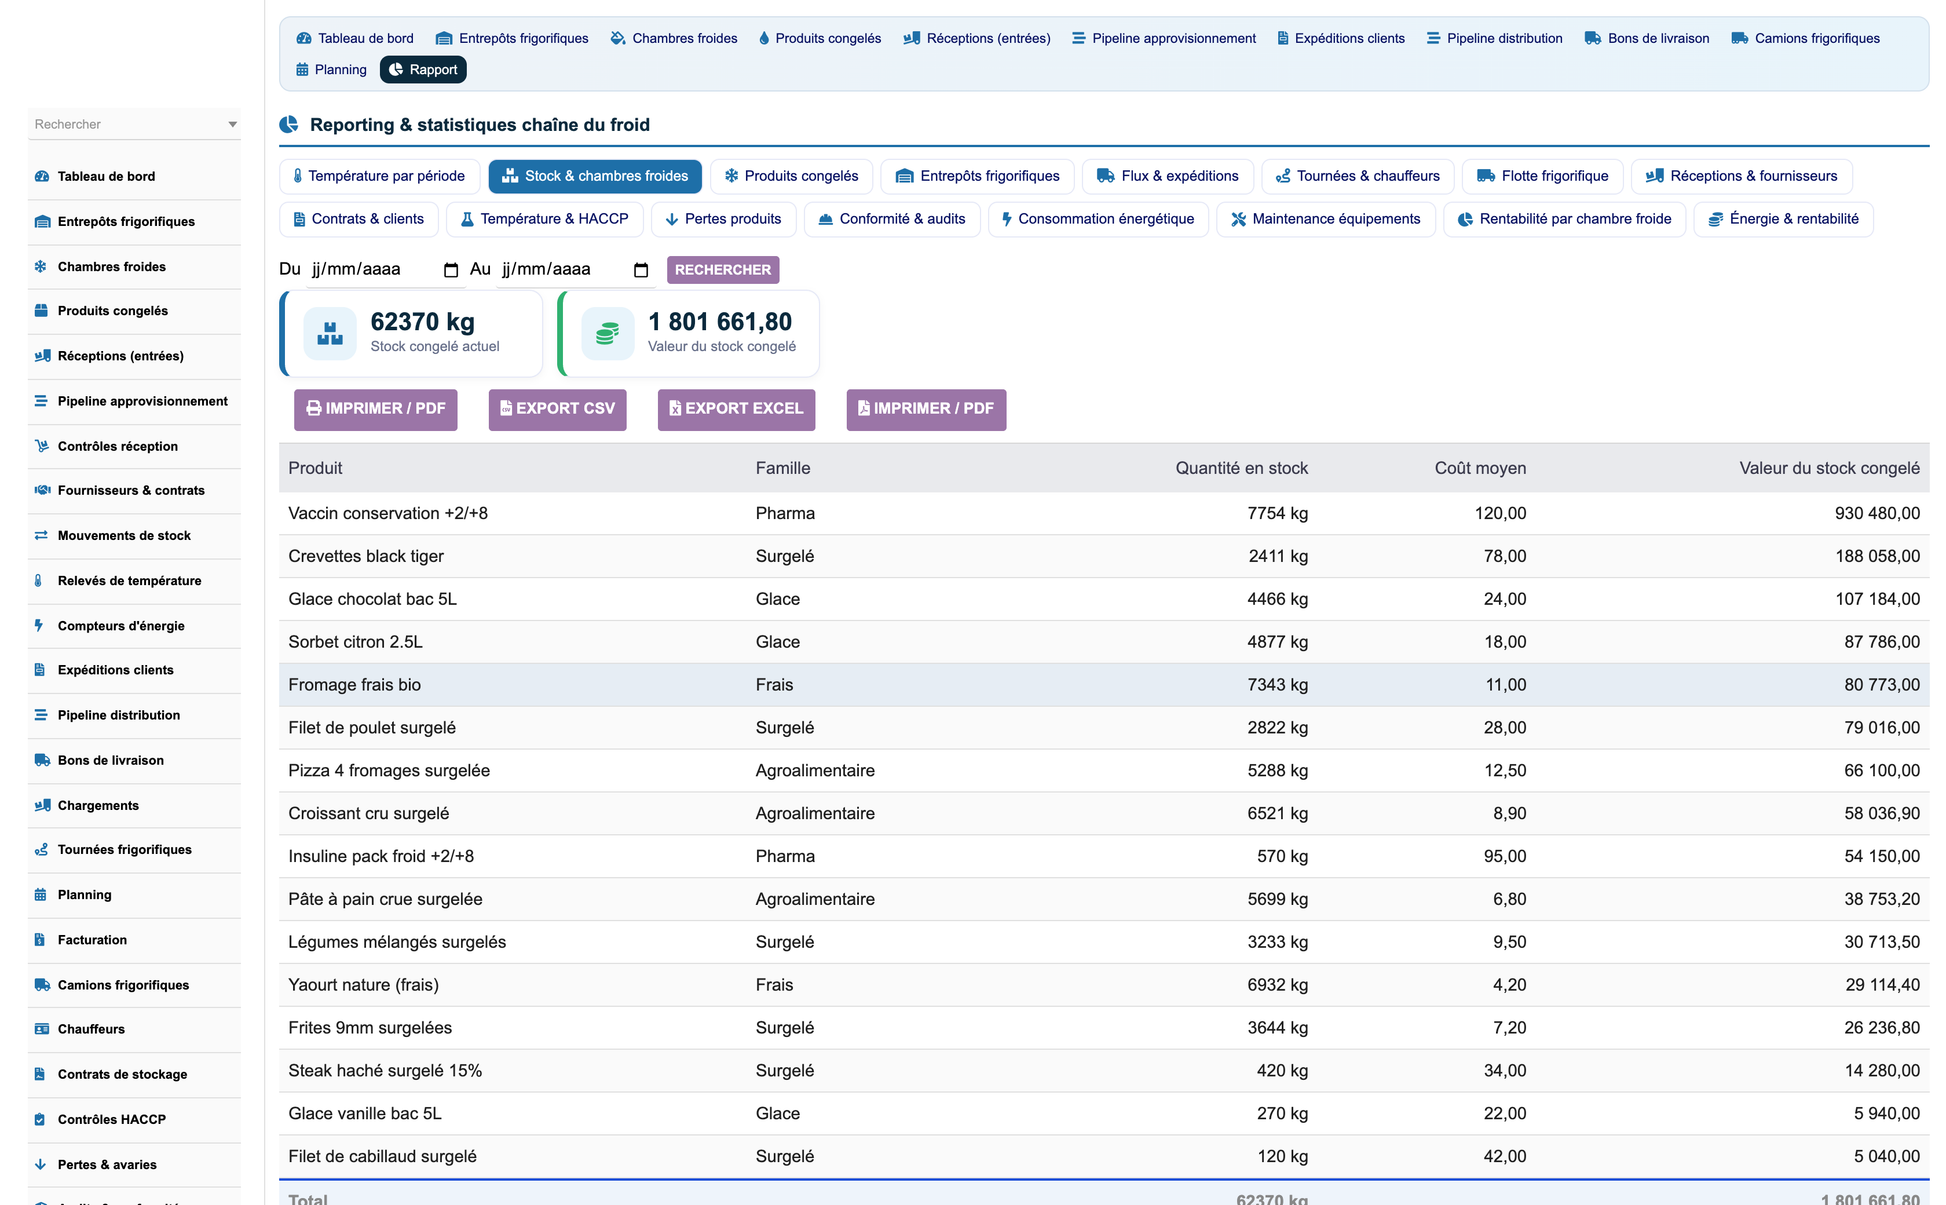This screenshot has height=1205, width=1946.
Task: Open the Contrats & clients report tab
Action: (359, 219)
